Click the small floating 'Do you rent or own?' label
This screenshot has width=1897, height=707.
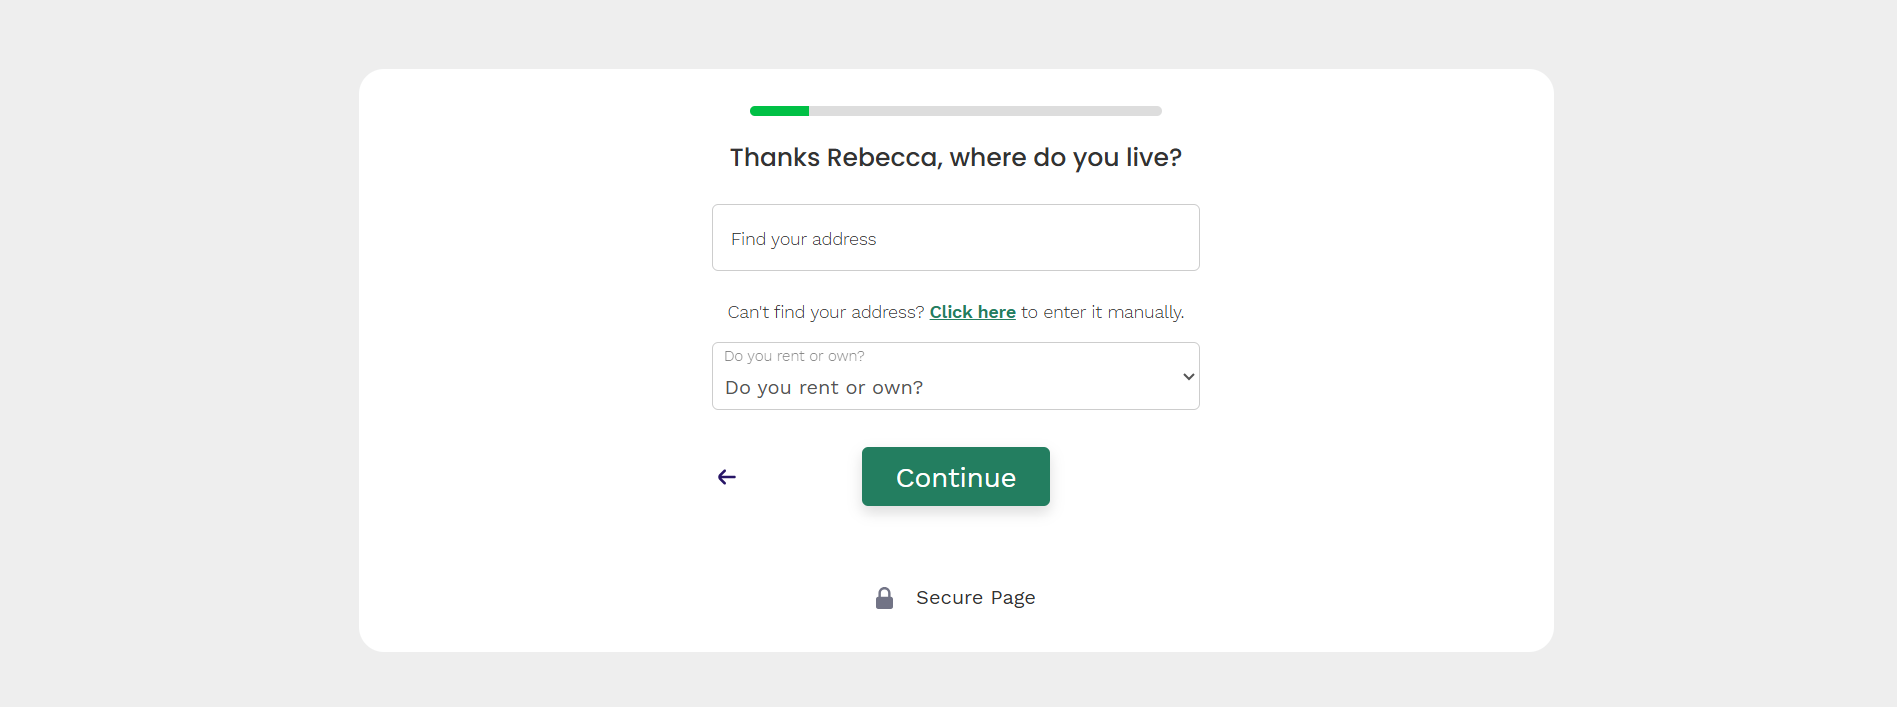tap(794, 356)
